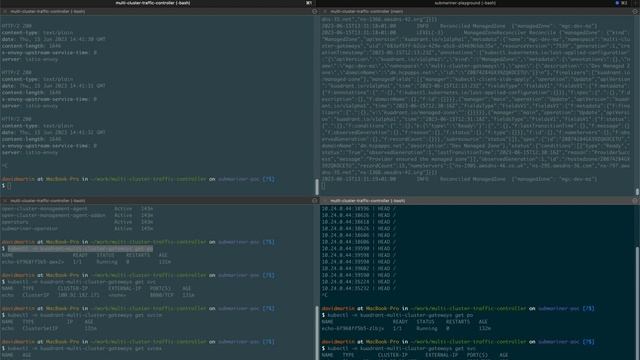Click the 10.24.0.44:38596 HEAD log line
The width and height of the screenshot is (640, 360).
pyautogui.click(x=358, y=209)
